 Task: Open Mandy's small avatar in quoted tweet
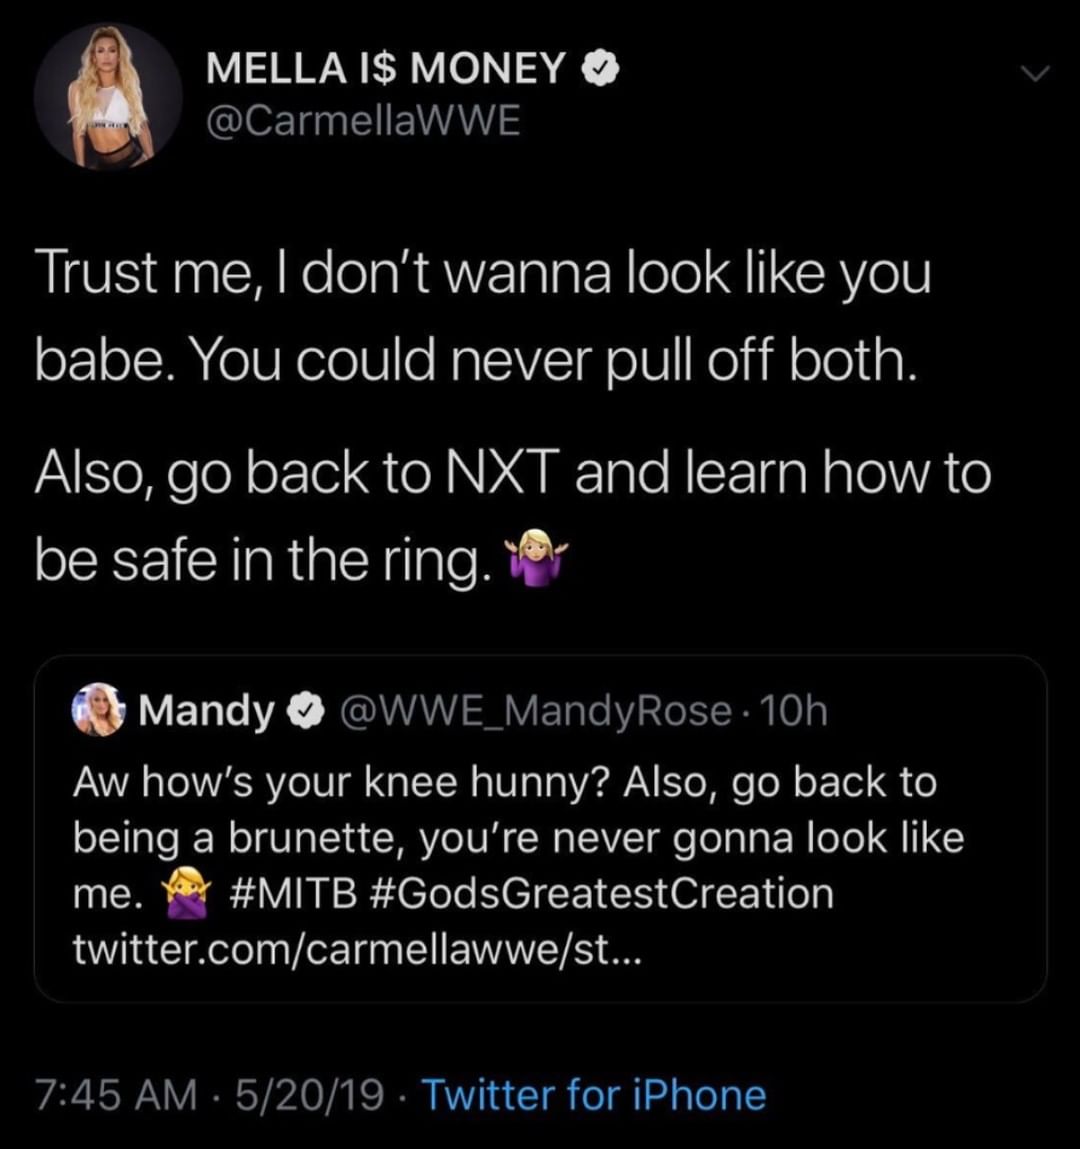click(x=97, y=709)
